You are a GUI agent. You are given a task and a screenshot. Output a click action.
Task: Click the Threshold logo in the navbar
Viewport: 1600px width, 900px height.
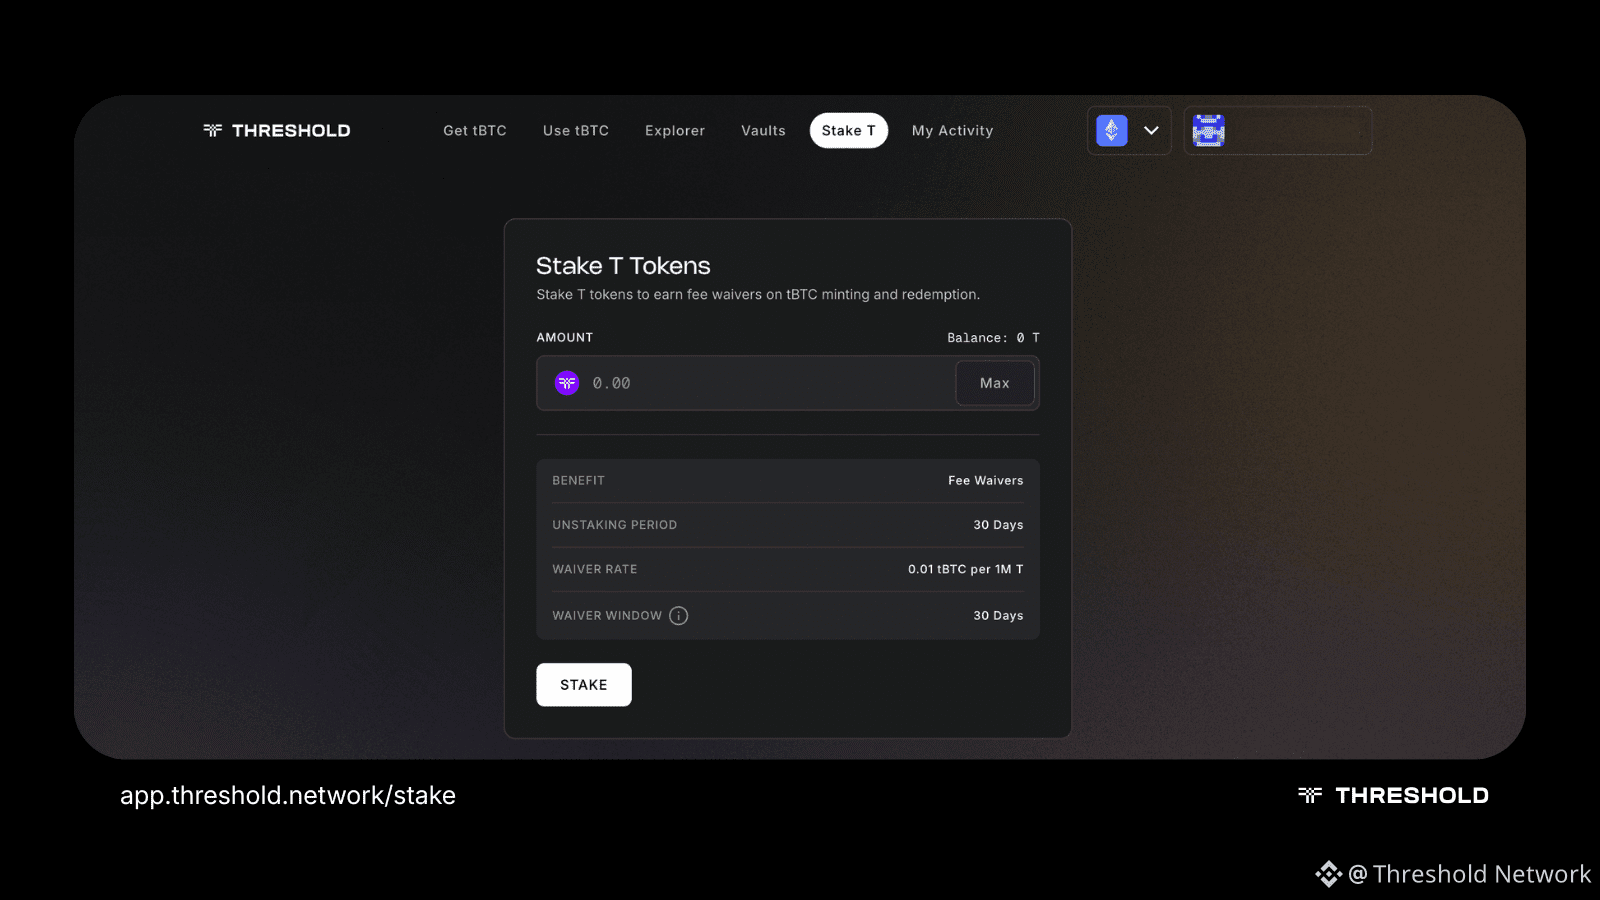click(277, 131)
